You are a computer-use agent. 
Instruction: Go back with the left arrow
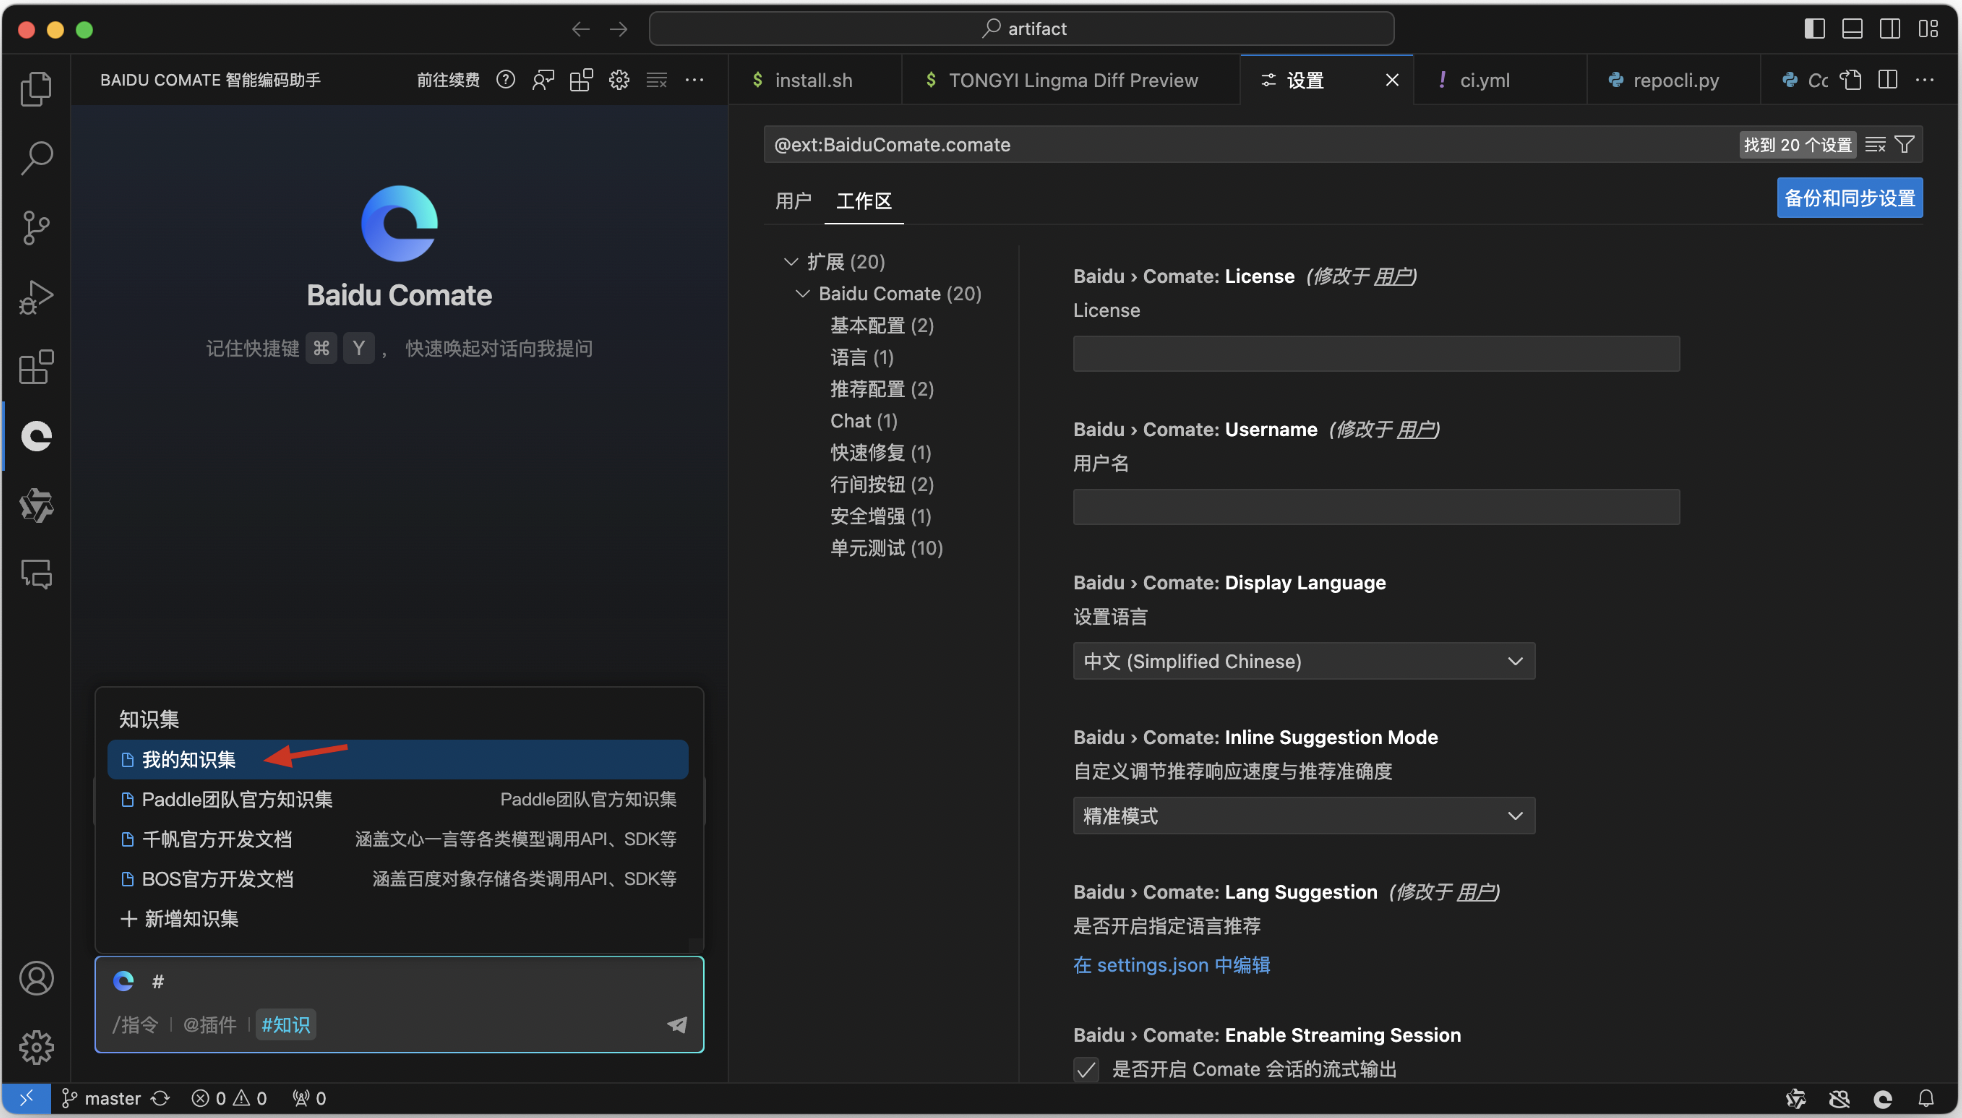pyautogui.click(x=580, y=29)
